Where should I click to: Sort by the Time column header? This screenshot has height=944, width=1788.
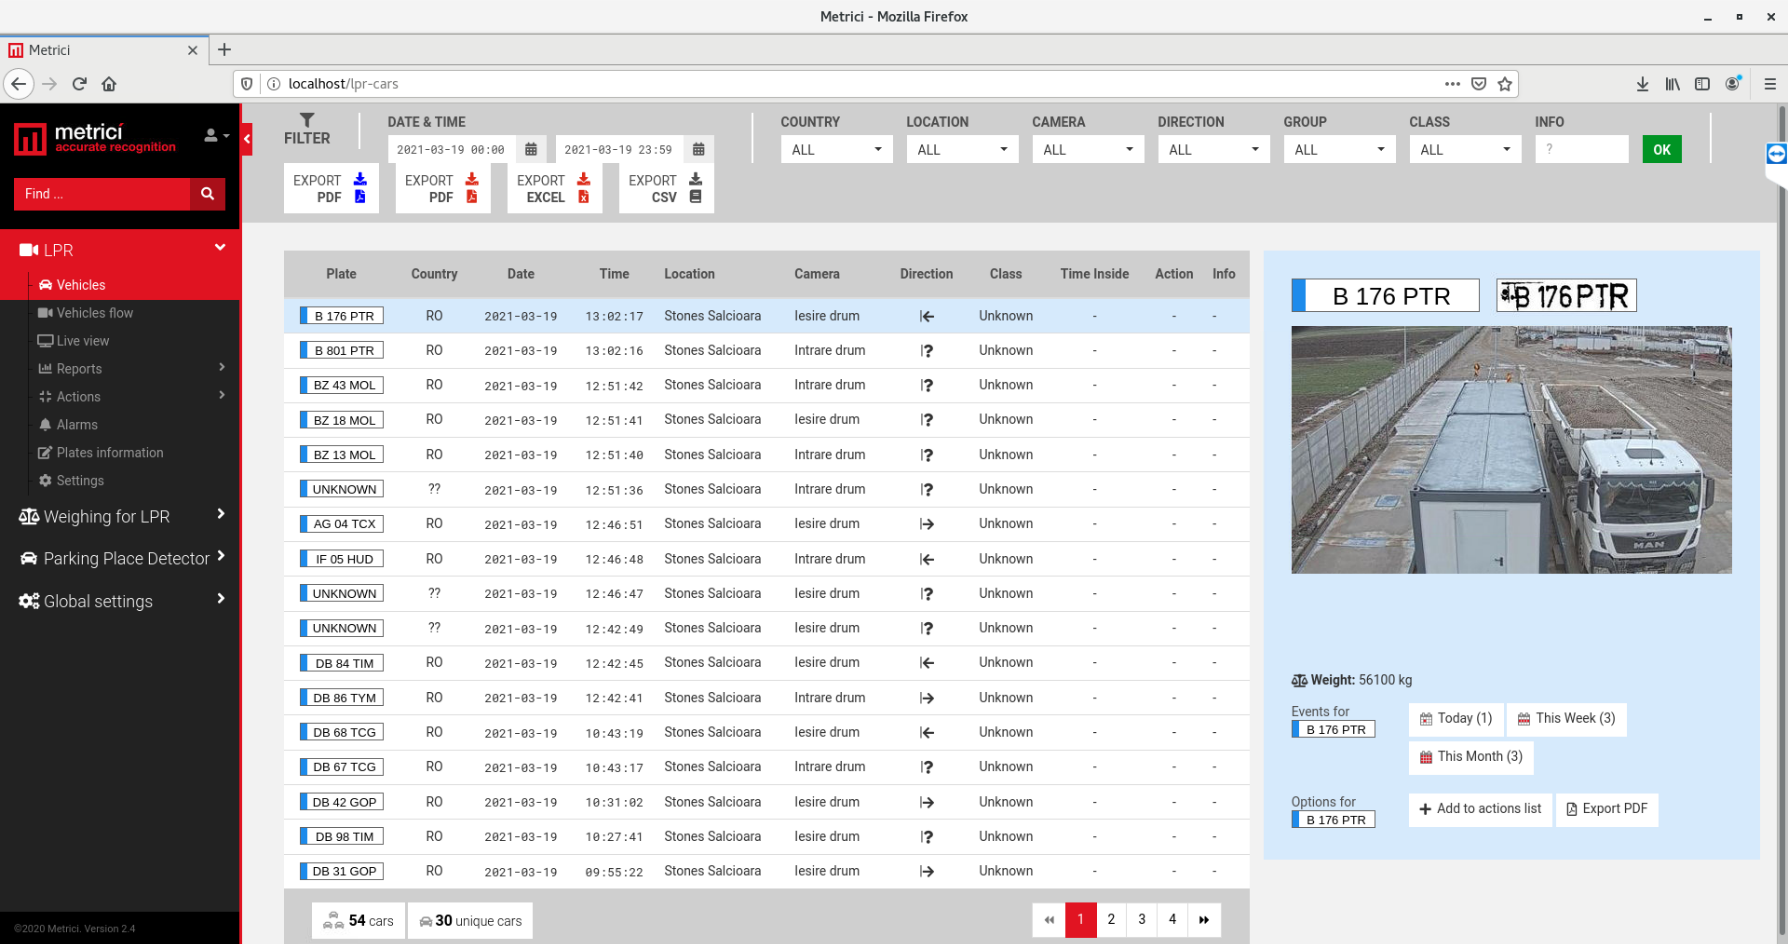pyautogui.click(x=614, y=274)
